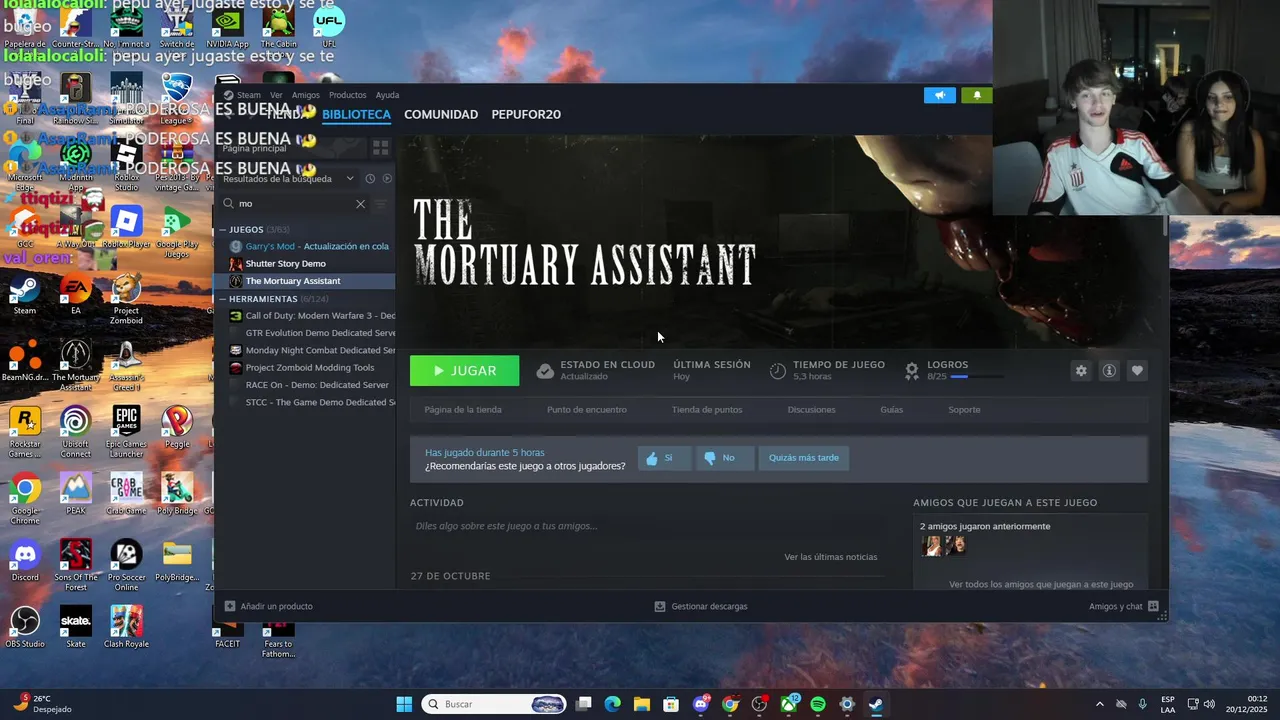Screen dimensions: 1280x720
Task: Click activity text box for friends
Action: pyautogui.click(x=647, y=526)
